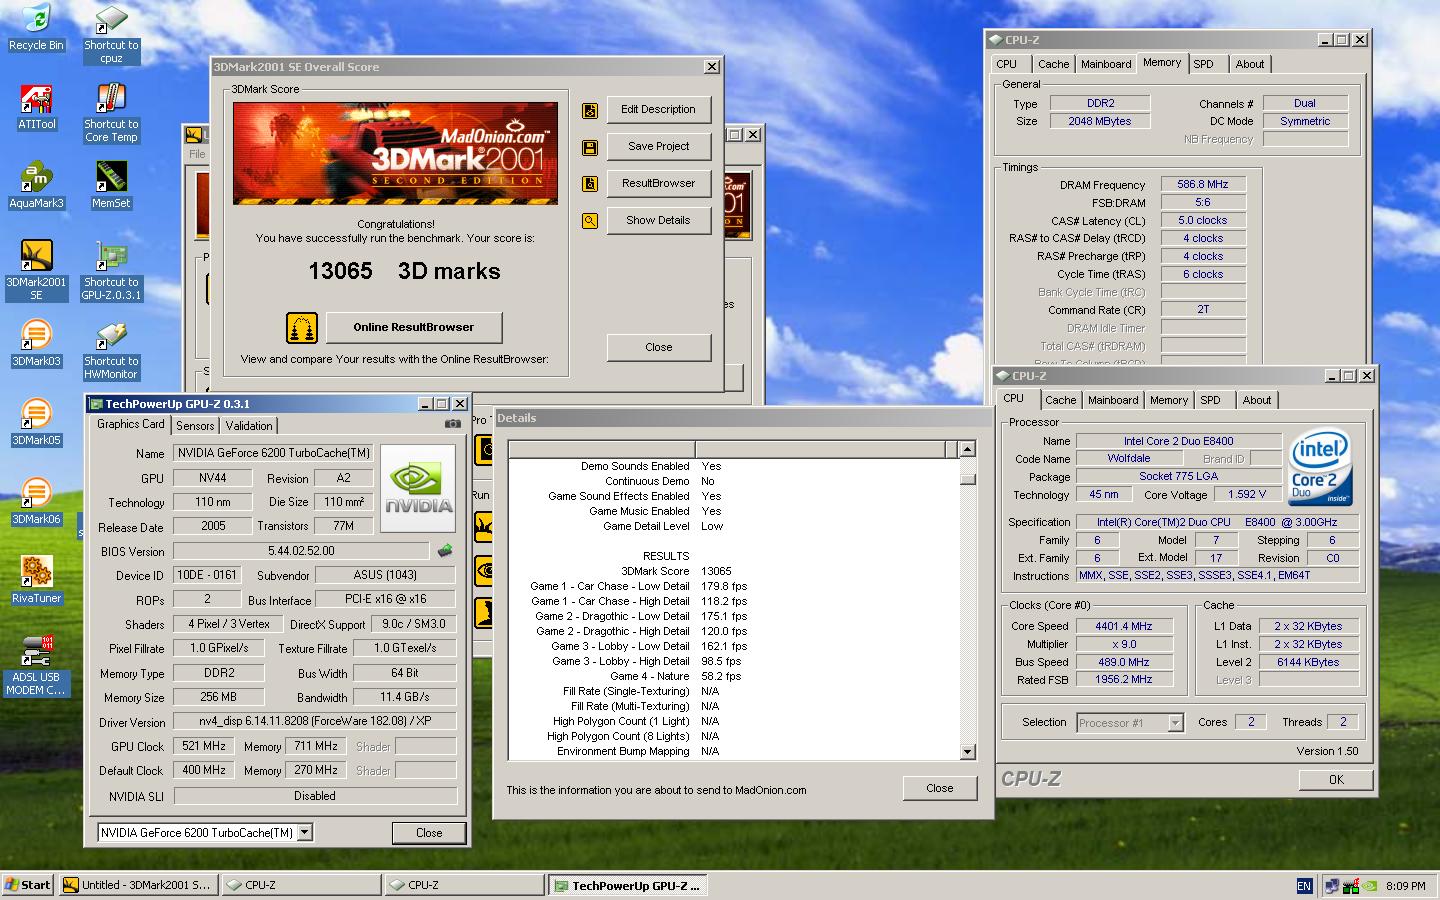
Task: Click Details list scrollbar up arrow
Action: 967,450
